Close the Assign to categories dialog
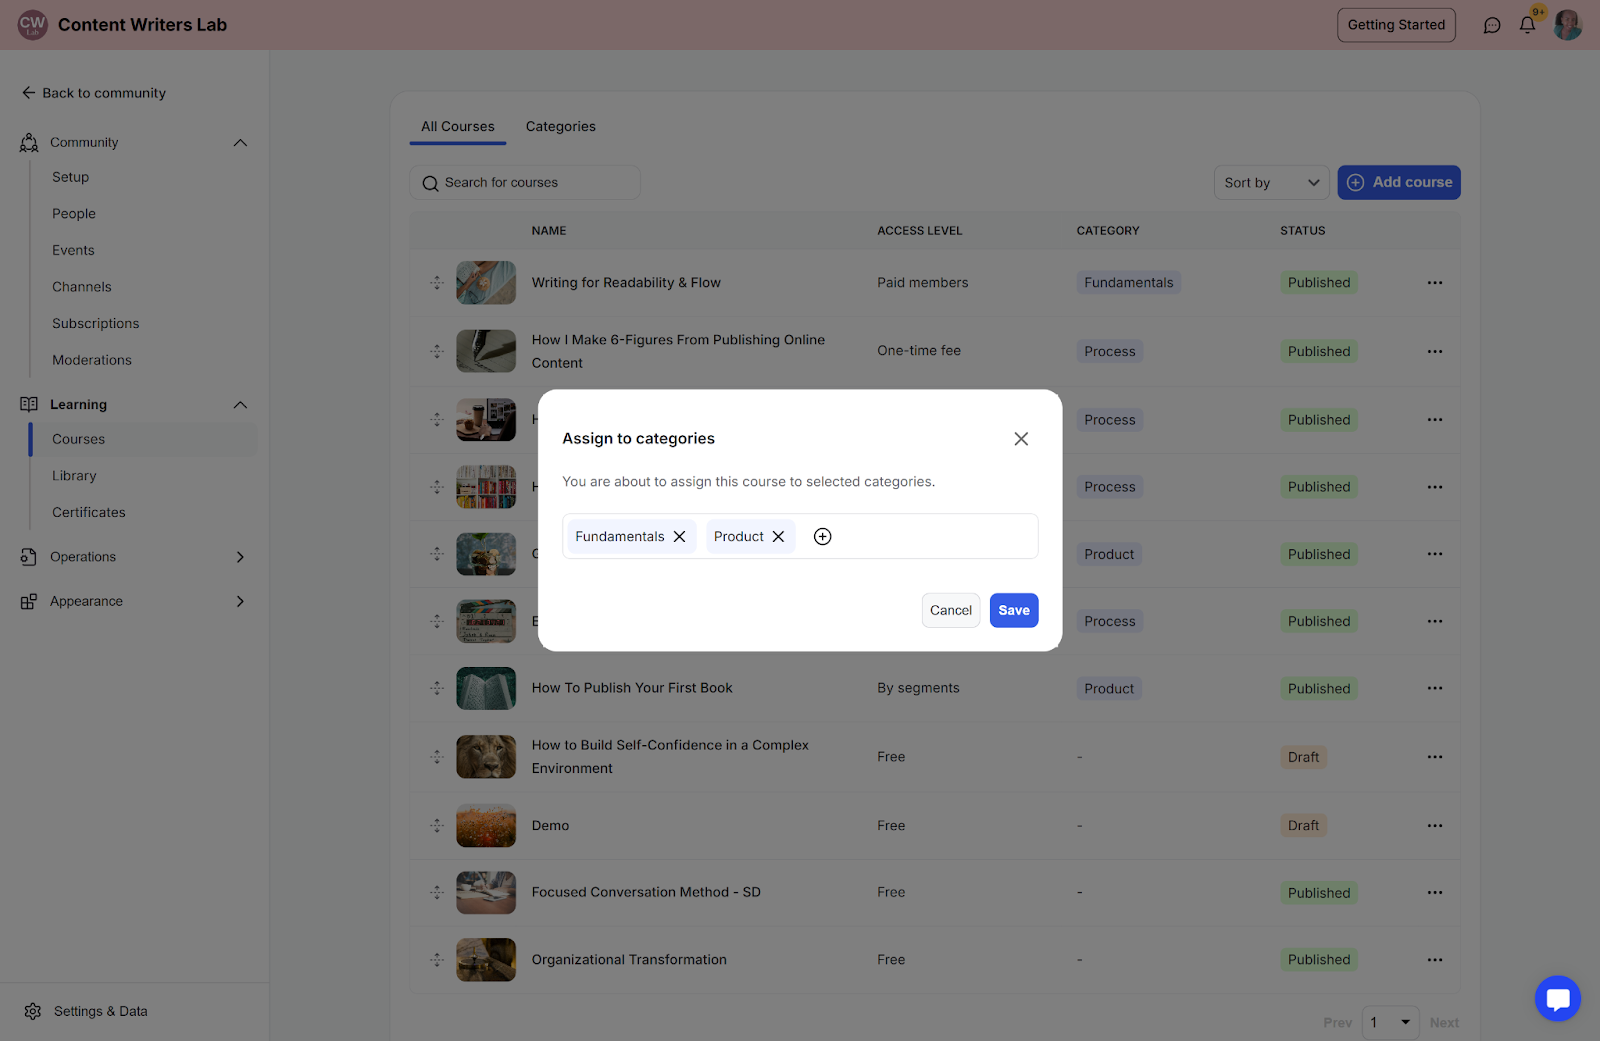Viewport: 1600px width, 1041px height. click(1020, 439)
